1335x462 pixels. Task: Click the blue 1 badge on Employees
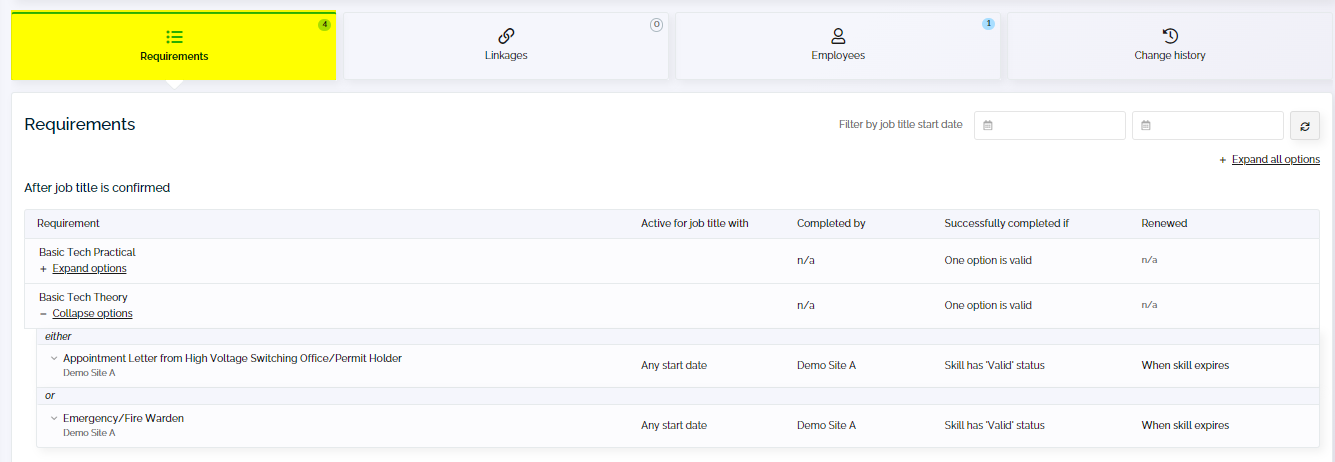click(x=988, y=24)
